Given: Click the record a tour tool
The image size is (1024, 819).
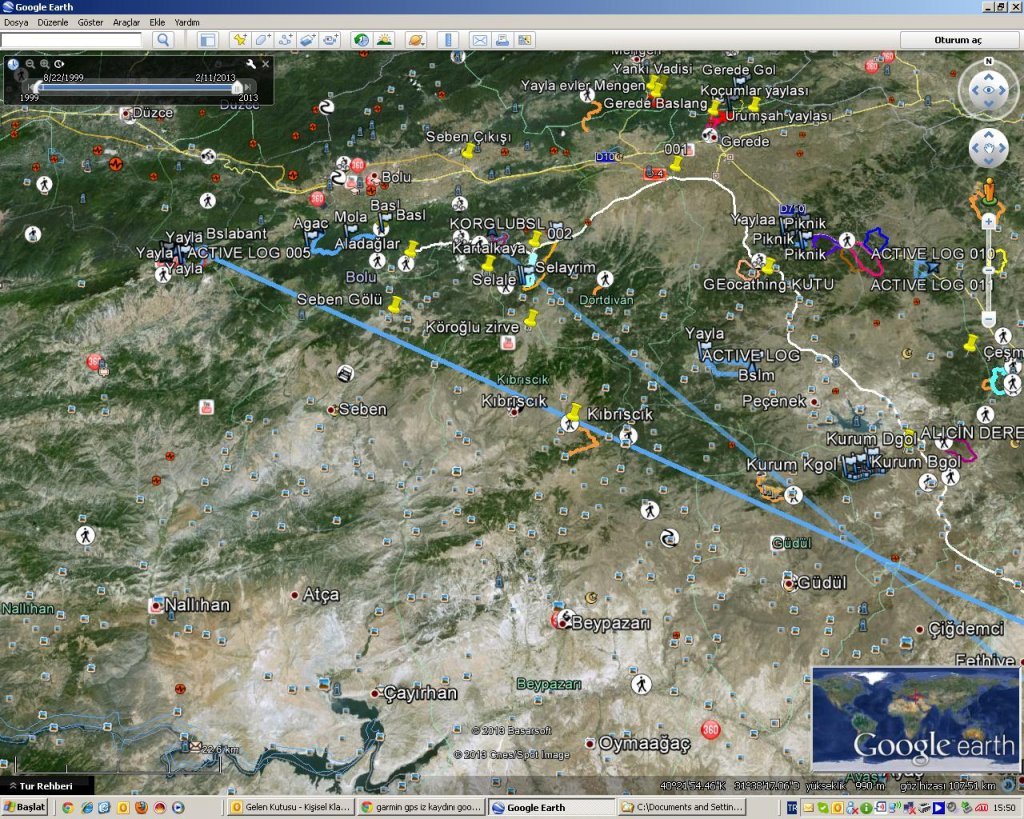Looking at the screenshot, I should click(330, 40).
